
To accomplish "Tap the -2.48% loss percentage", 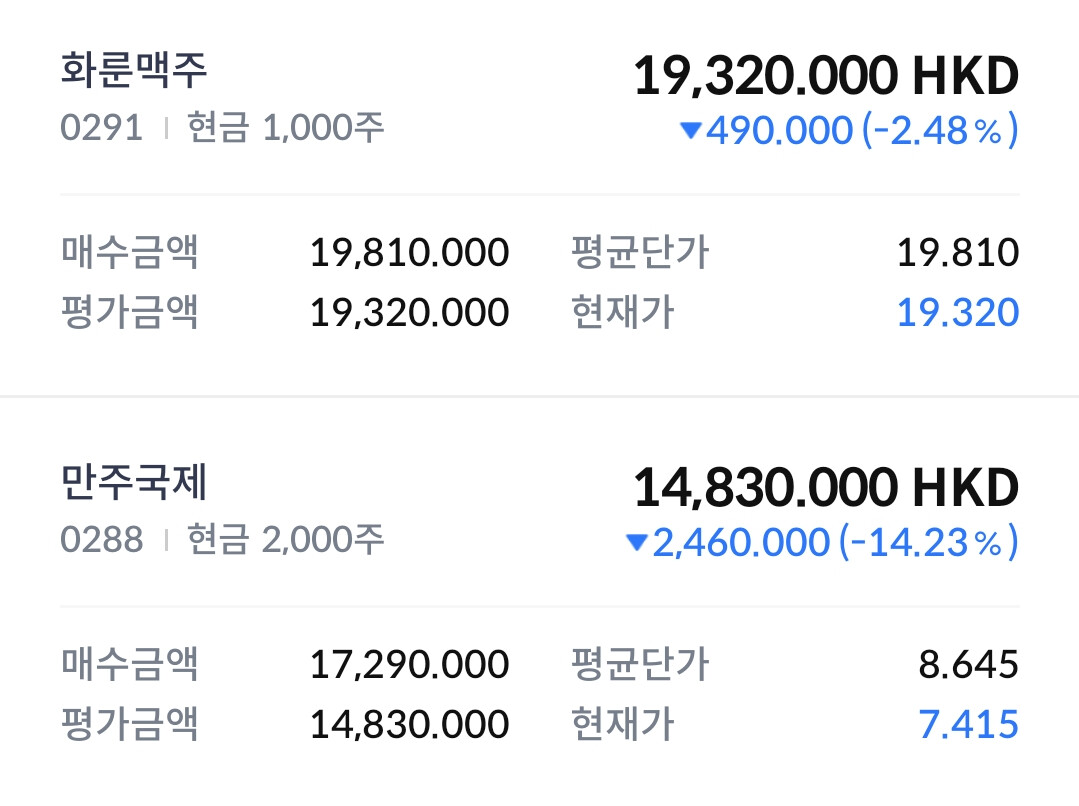I will pyautogui.click(x=940, y=130).
